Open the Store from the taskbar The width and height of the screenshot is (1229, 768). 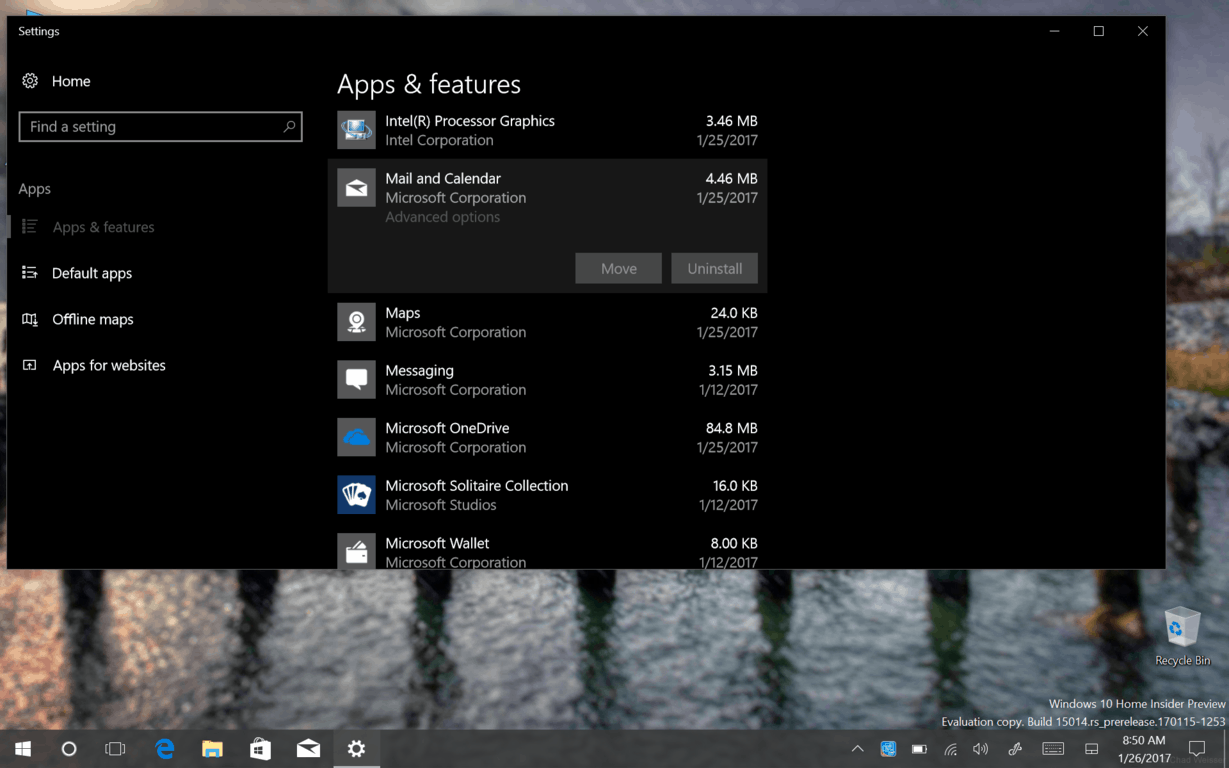260,748
